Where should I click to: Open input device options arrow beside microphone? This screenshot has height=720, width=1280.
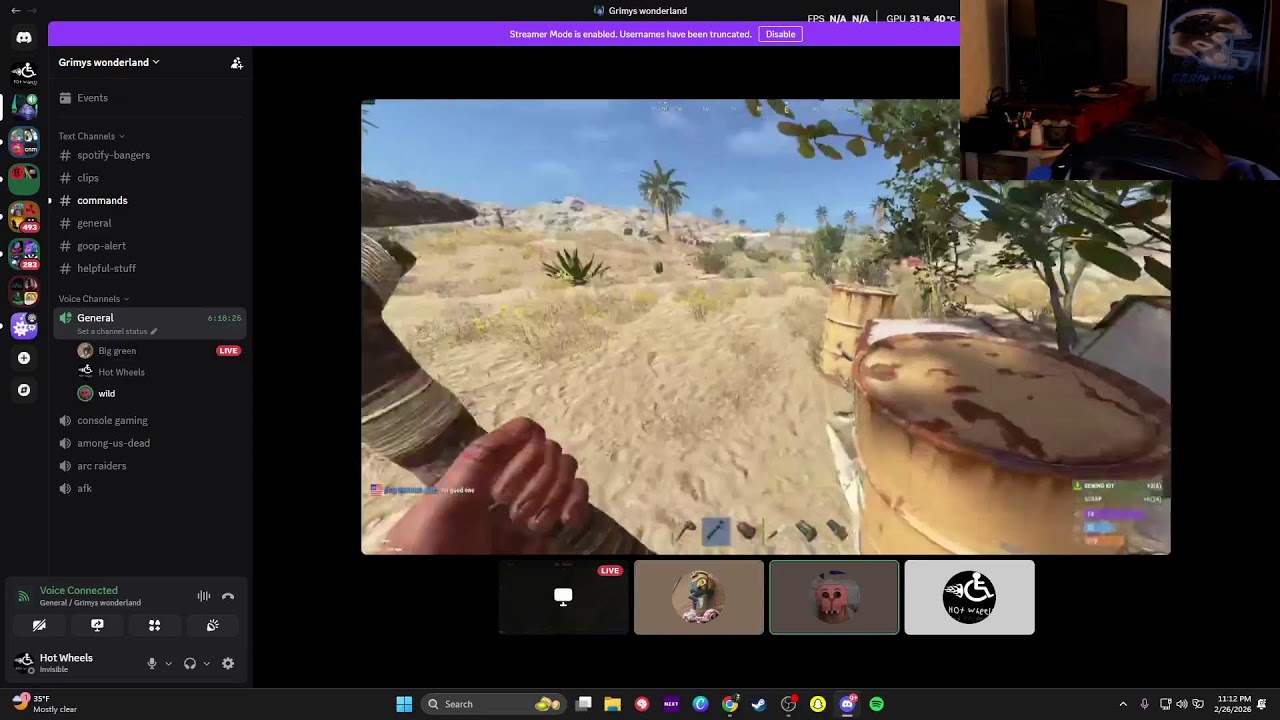168,663
